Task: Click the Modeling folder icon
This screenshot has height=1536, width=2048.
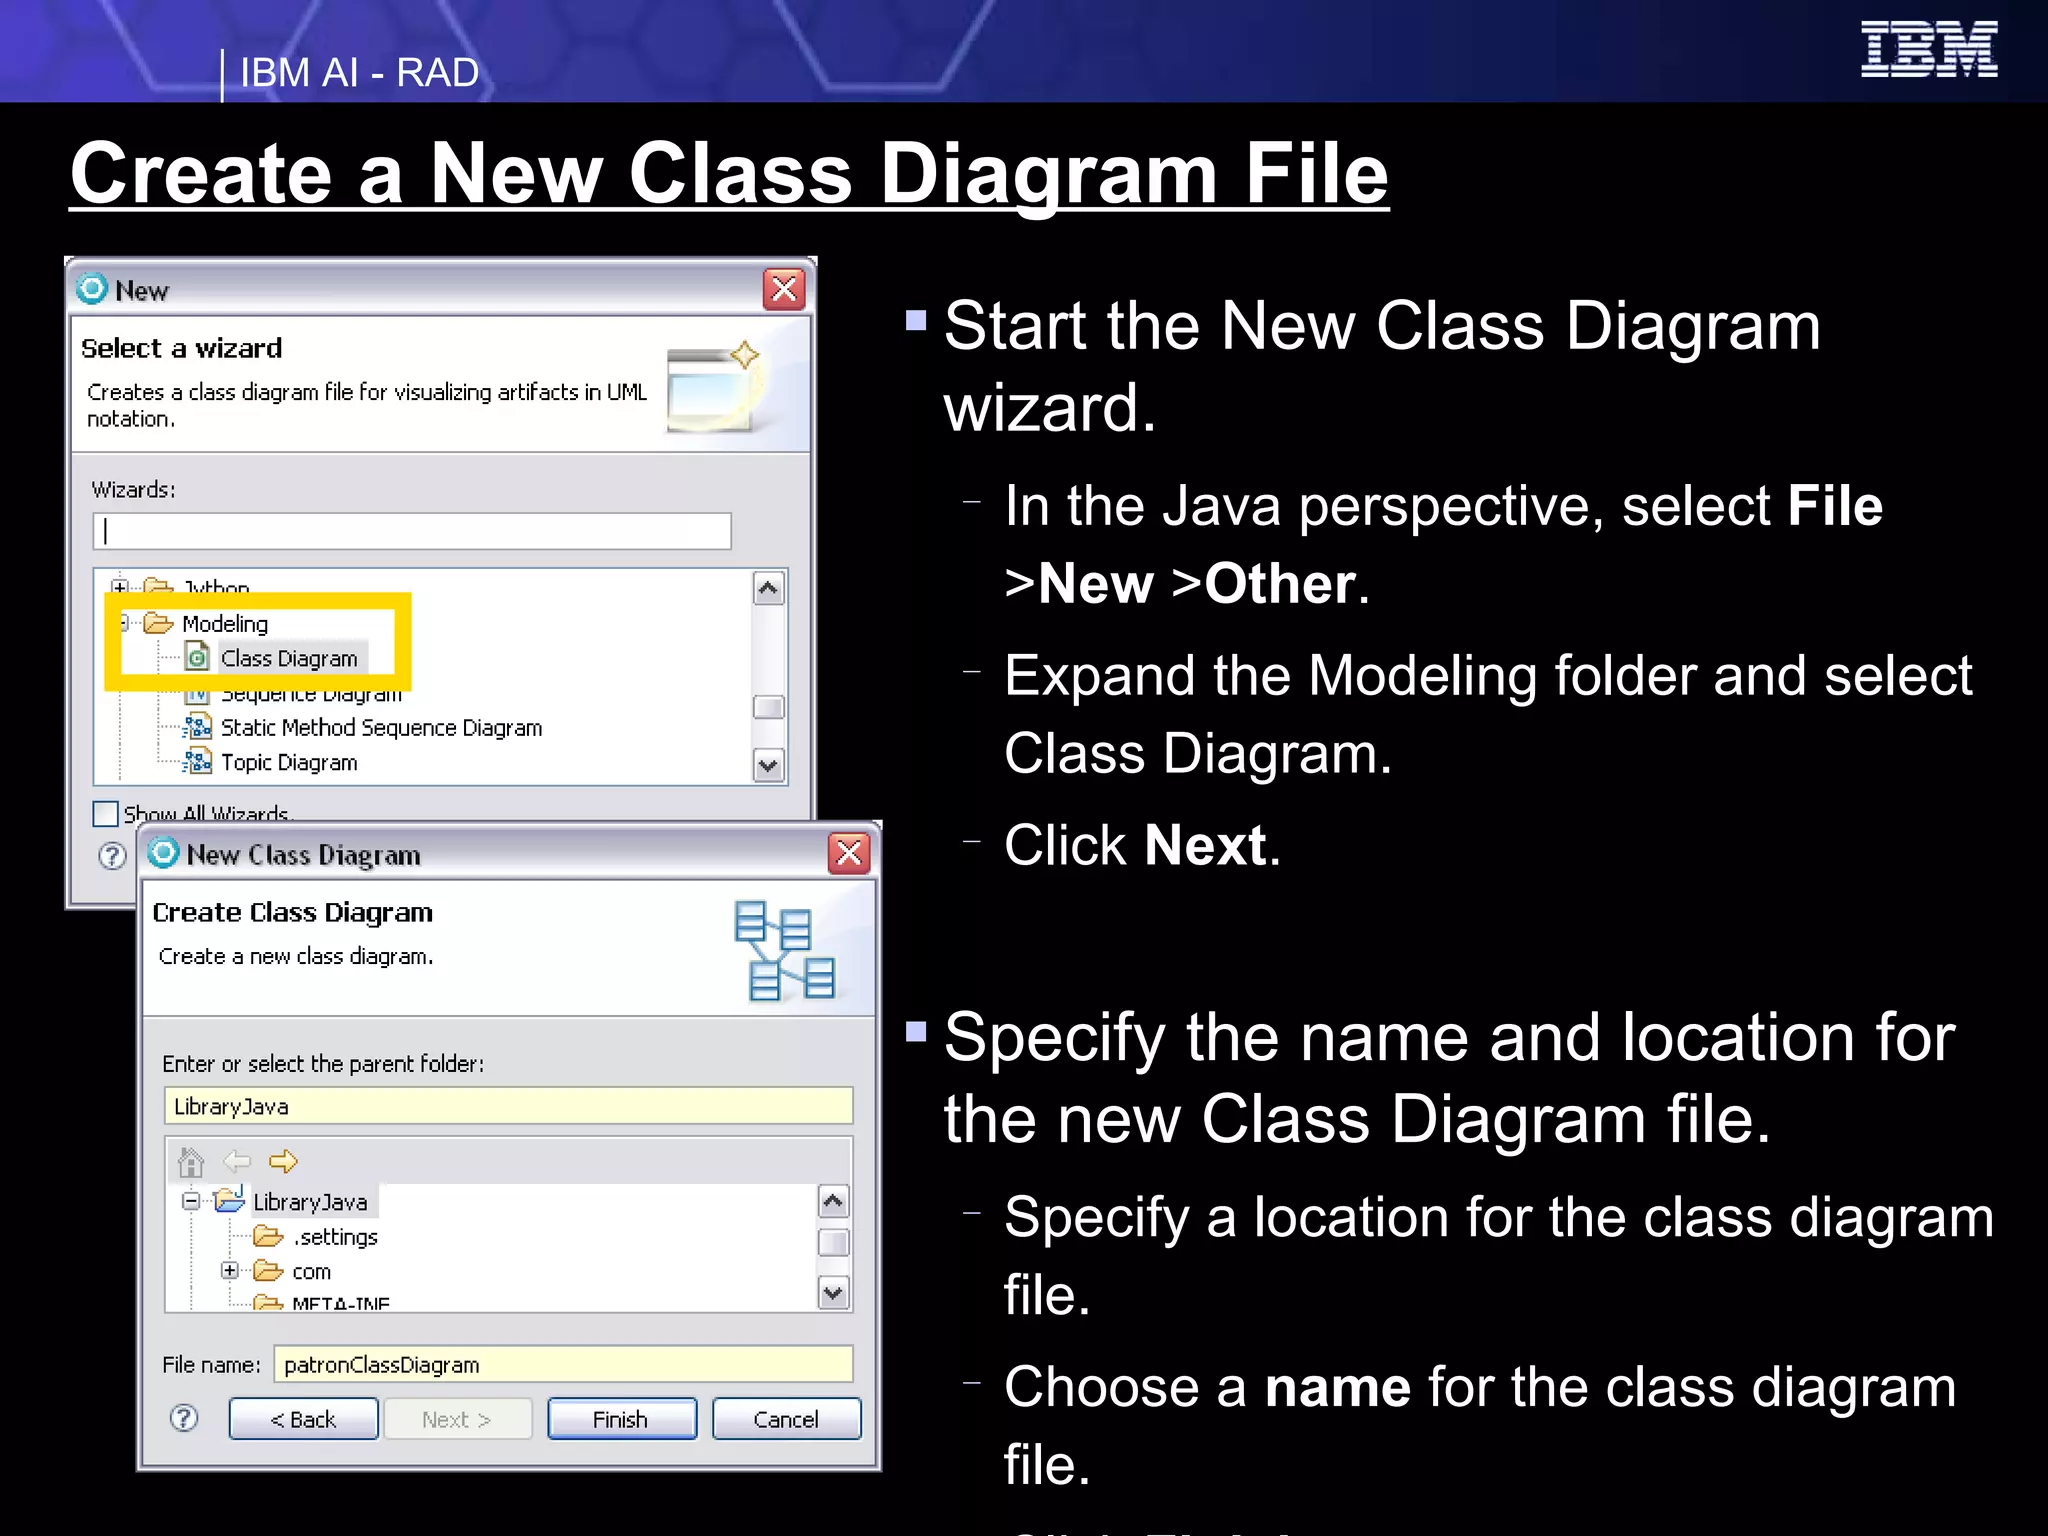Action: pyautogui.click(x=158, y=623)
